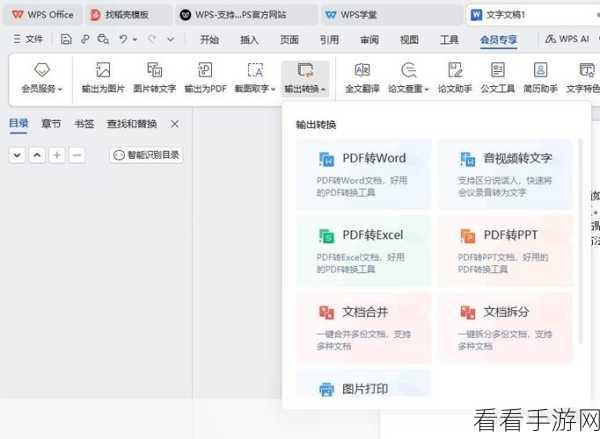Image resolution: width=600 pixels, height=439 pixels.
Task: Open WPS AI from the ribbon
Action: click(567, 39)
